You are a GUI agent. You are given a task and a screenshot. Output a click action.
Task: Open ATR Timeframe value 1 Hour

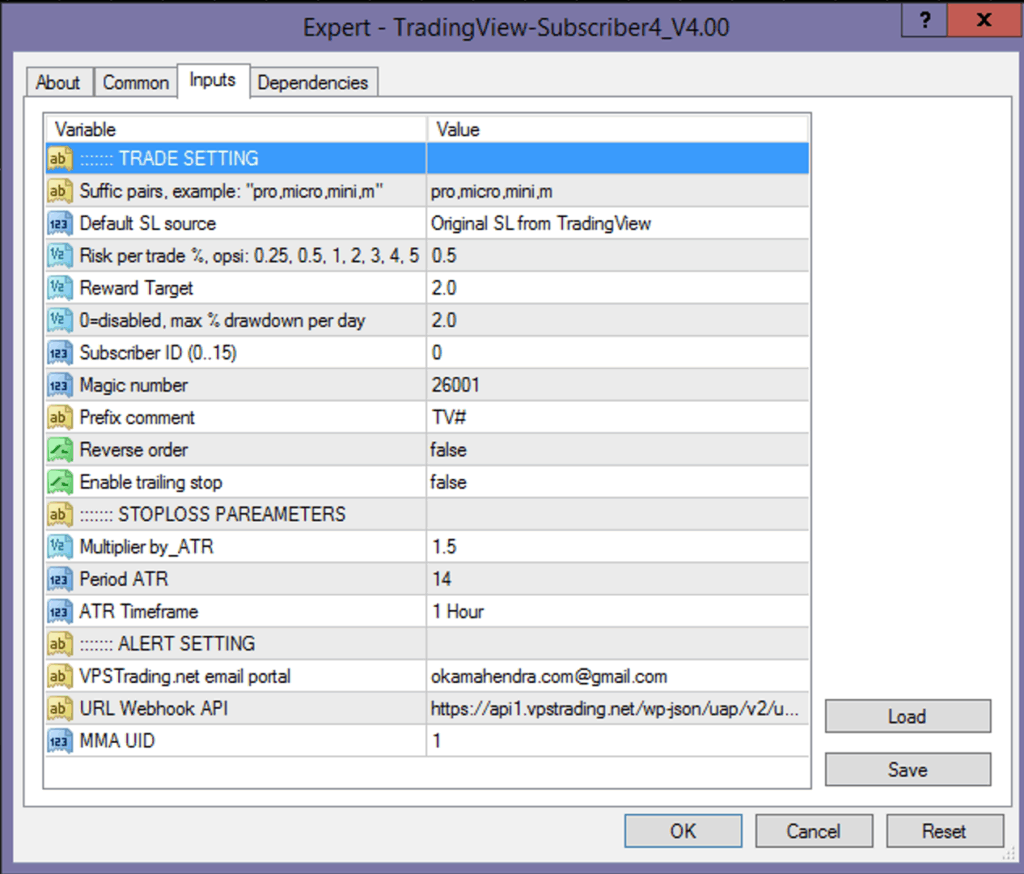tap(618, 611)
